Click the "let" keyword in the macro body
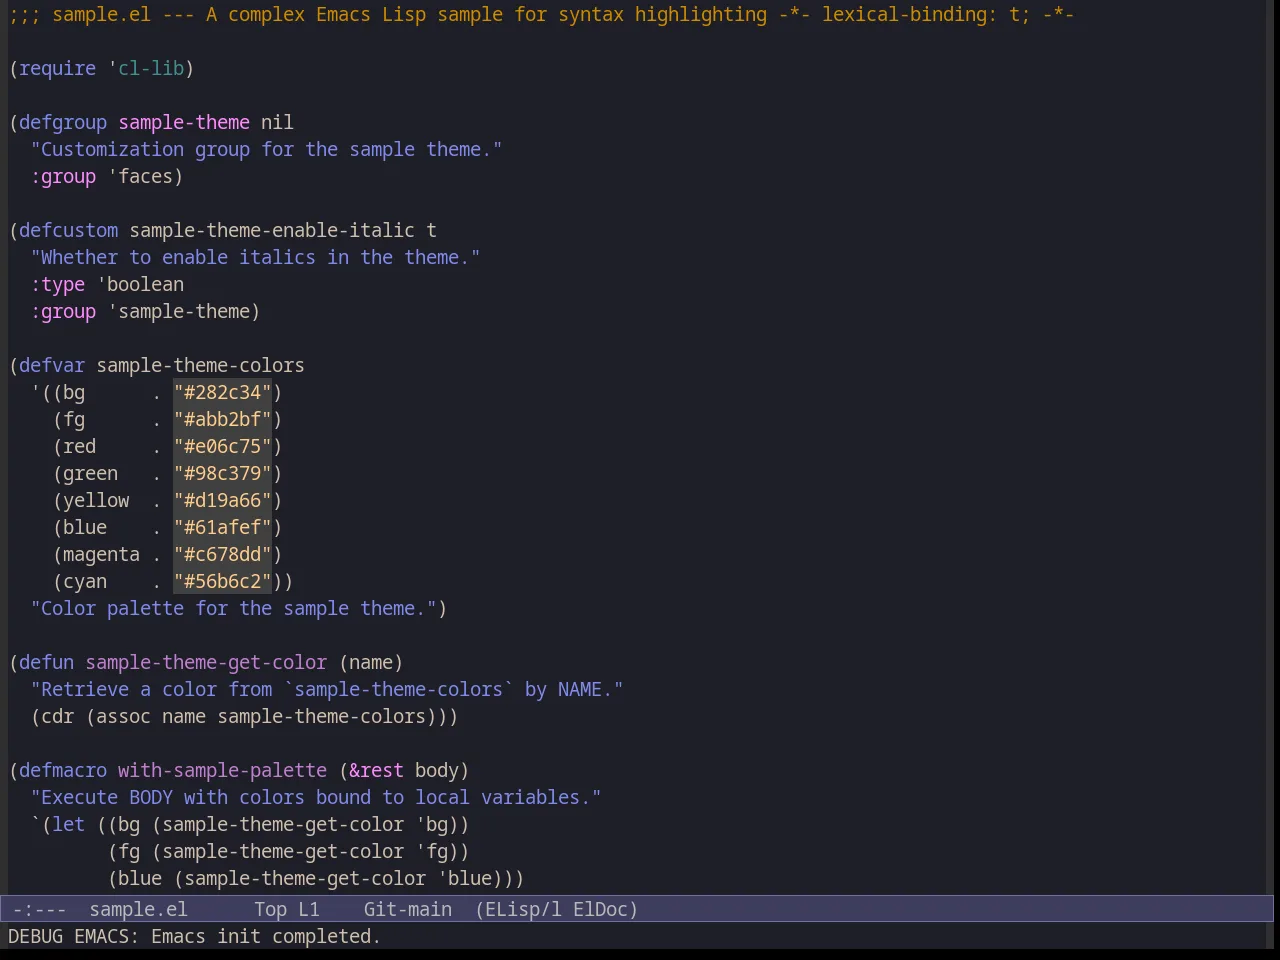The height and width of the screenshot is (960, 1280). [68, 824]
